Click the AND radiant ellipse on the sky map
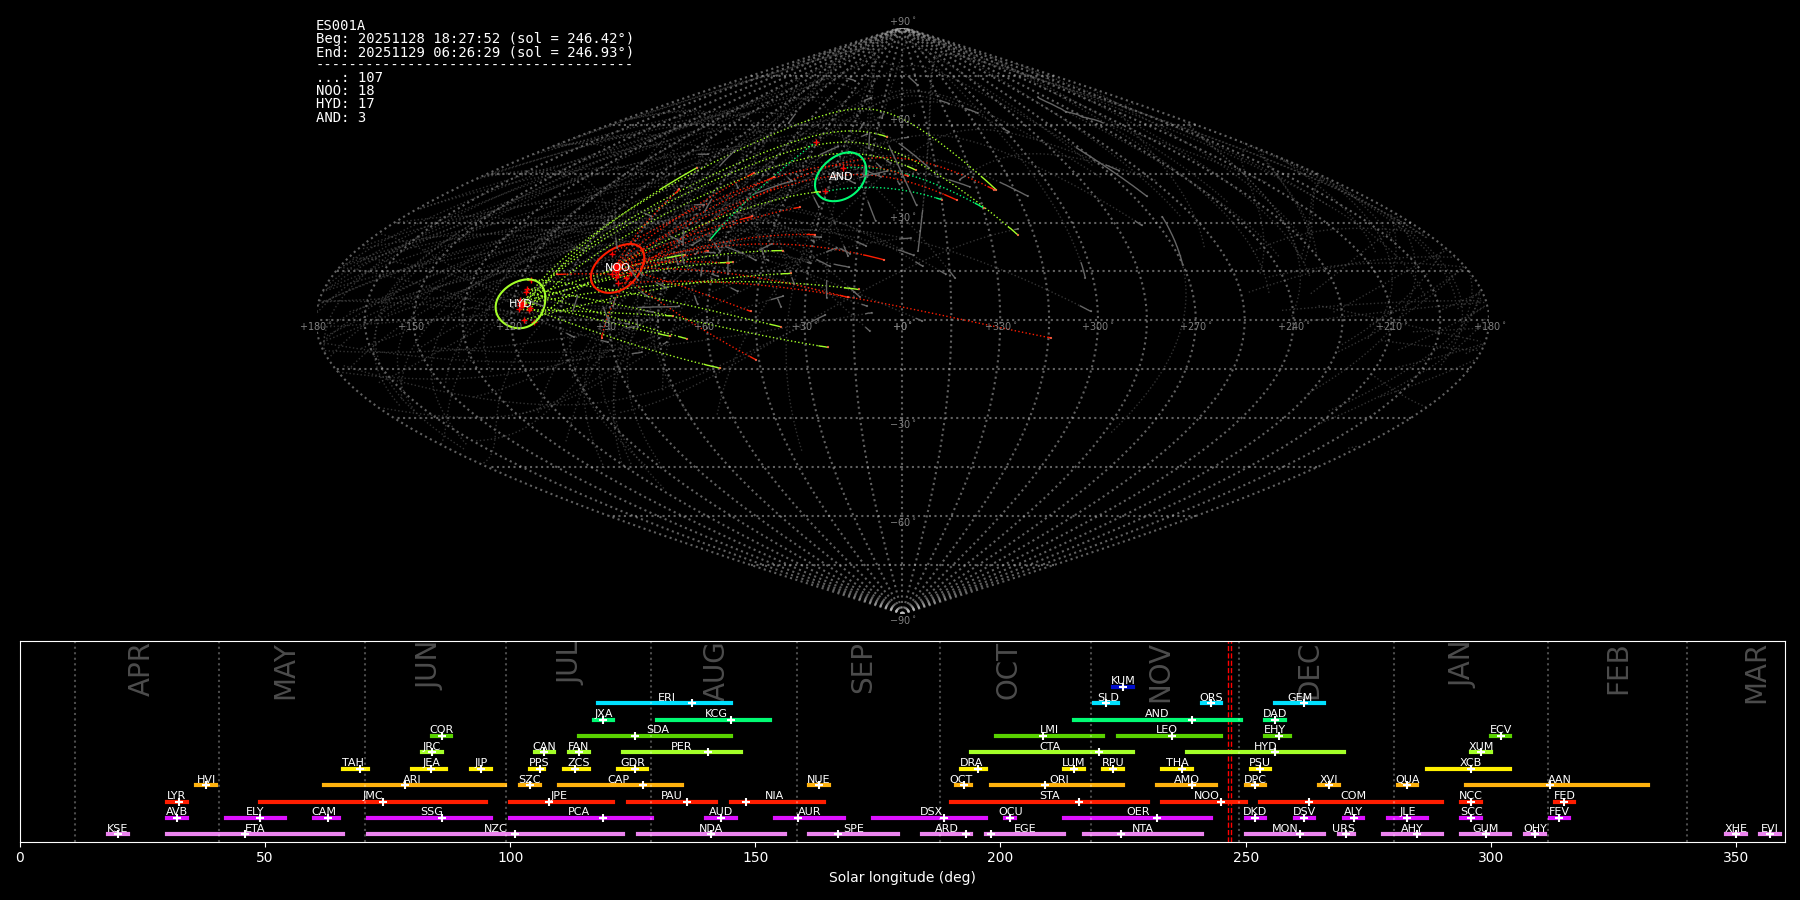1800x900 pixels. pyautogui.click(x=841, y=177)
